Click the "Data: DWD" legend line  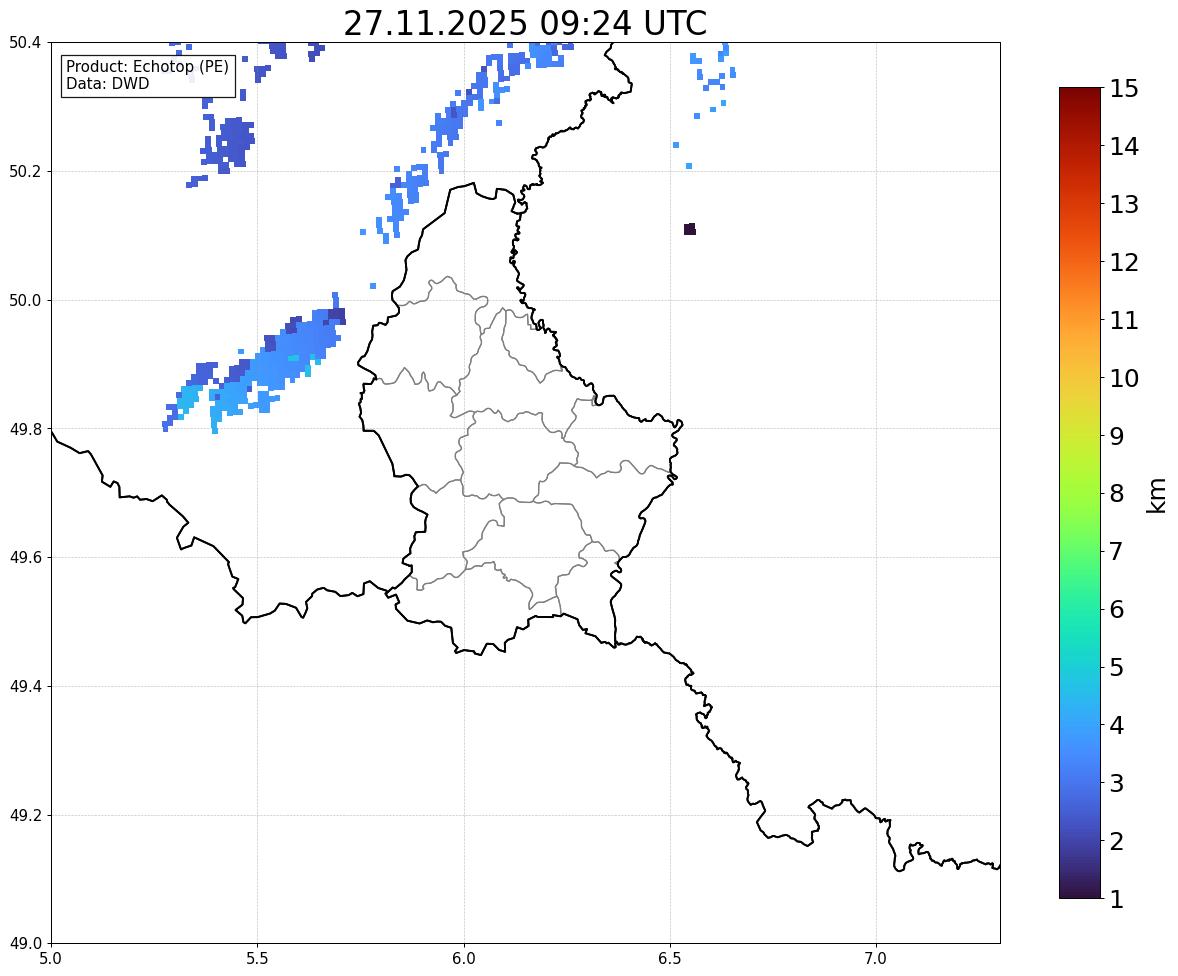[x=107, y=83]
